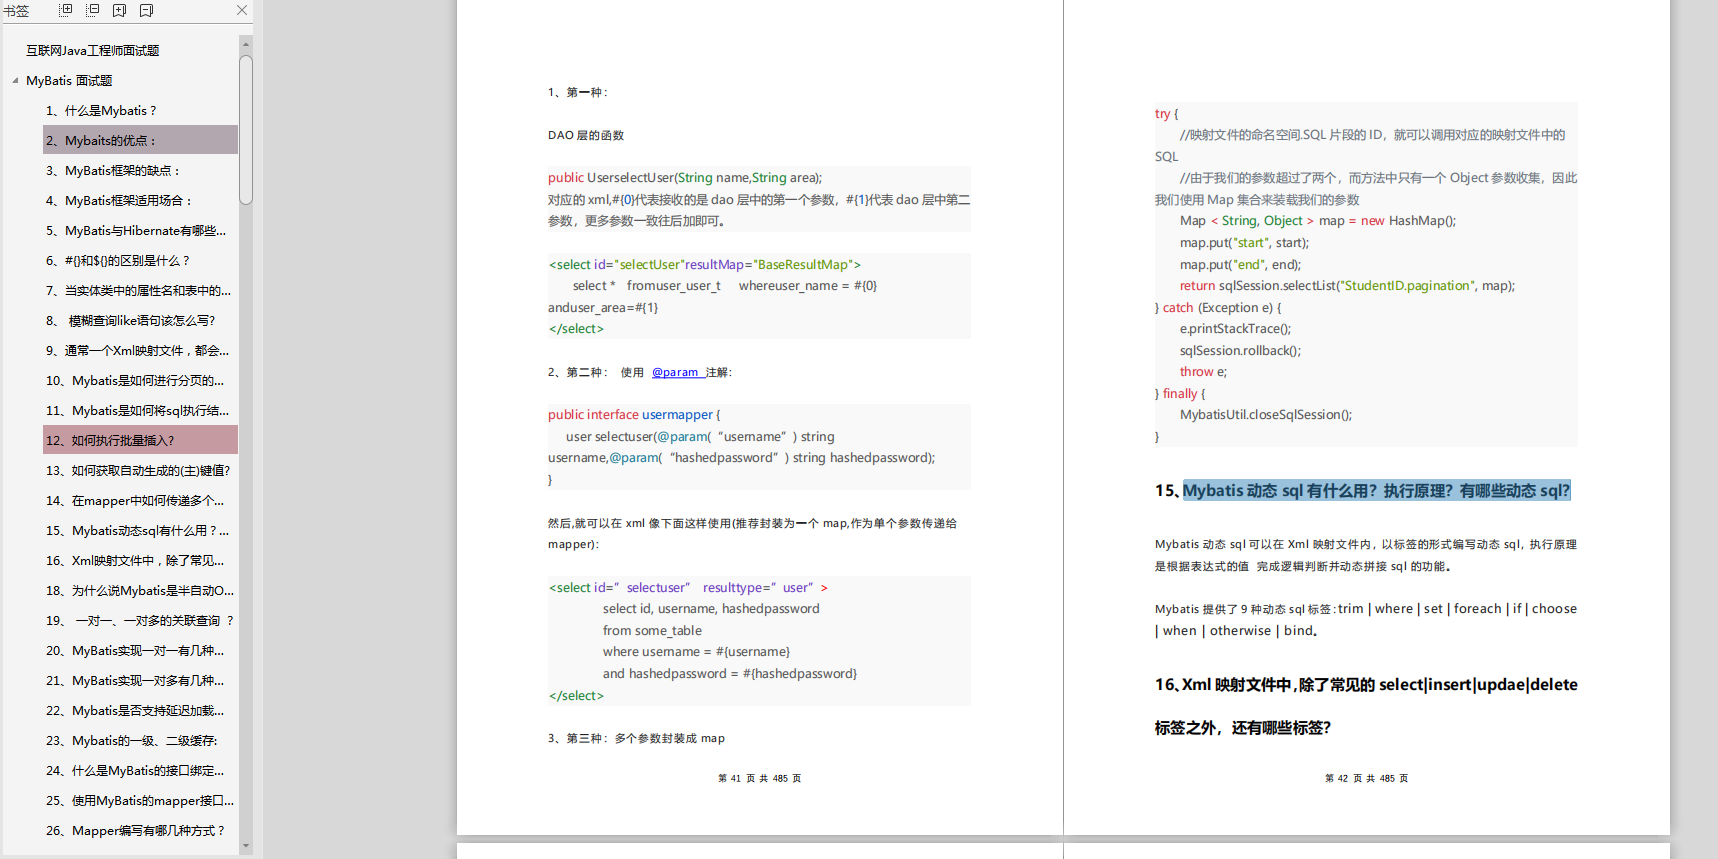Click code line MybatisUtil.closeSqlSession();
This screenshot has width=1718, height=859.
tap(1266, 414)
